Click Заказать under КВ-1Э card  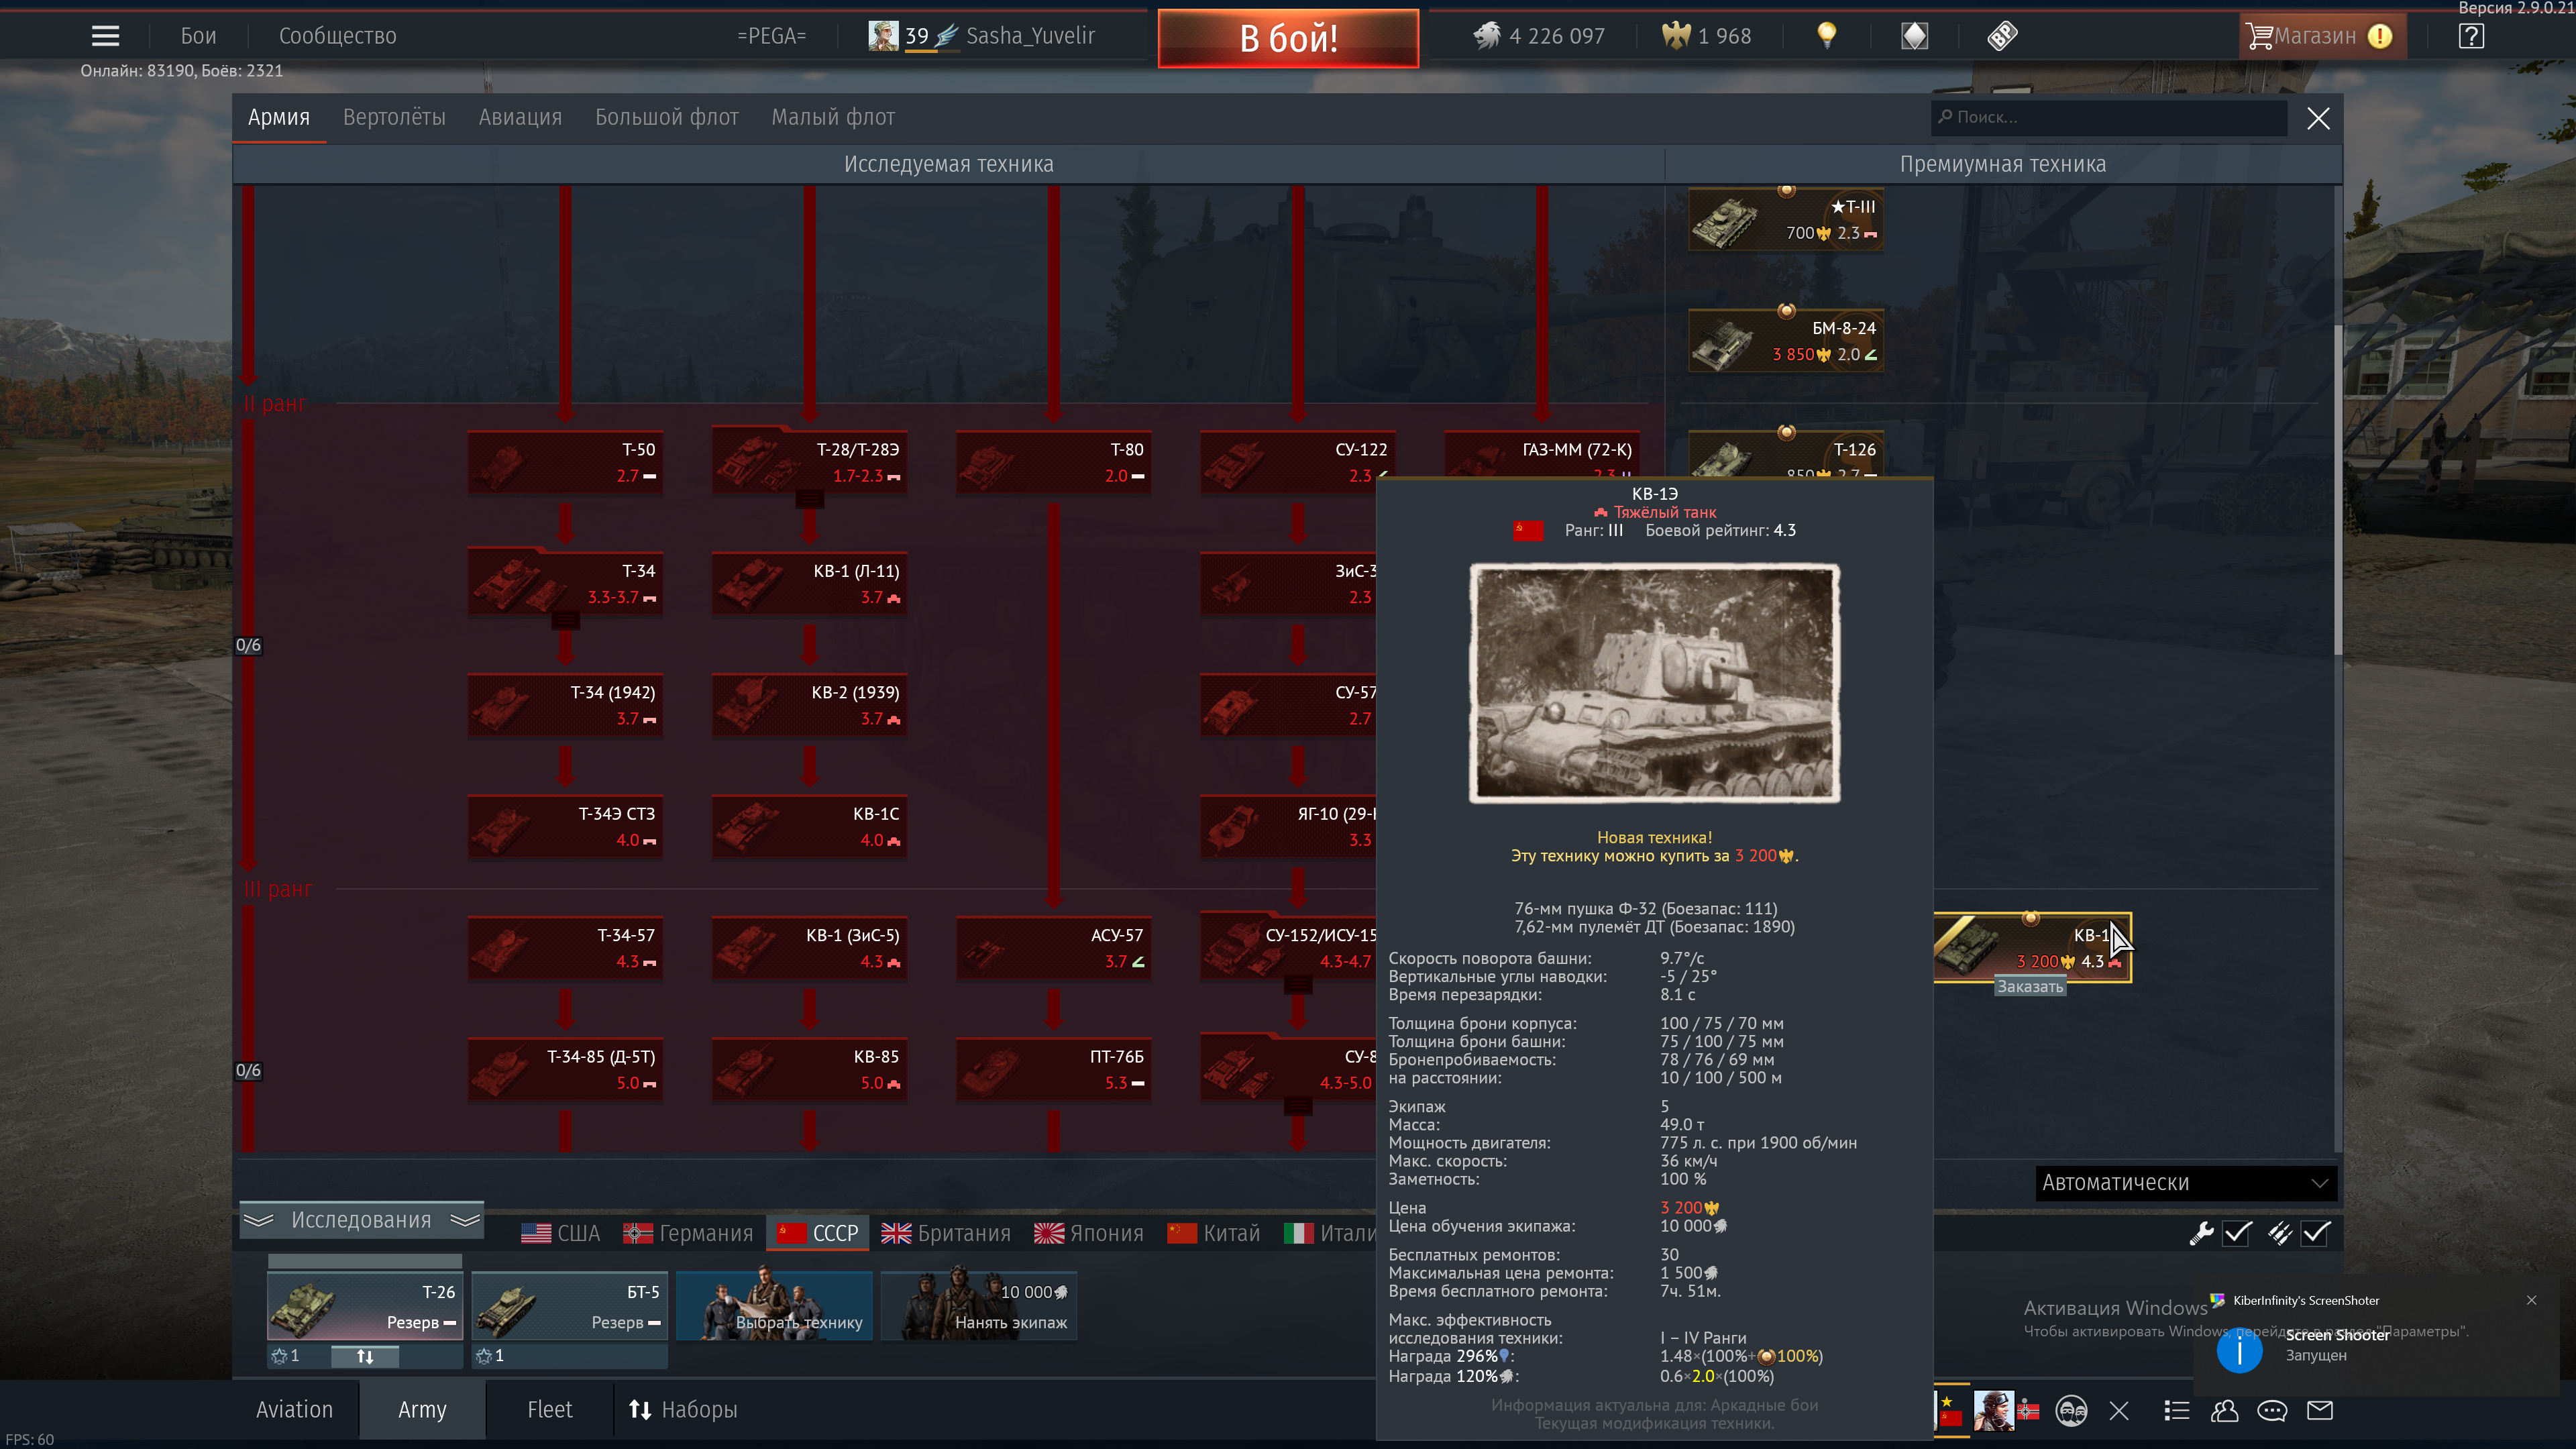pyautogui.click(x=2030, y=987)
